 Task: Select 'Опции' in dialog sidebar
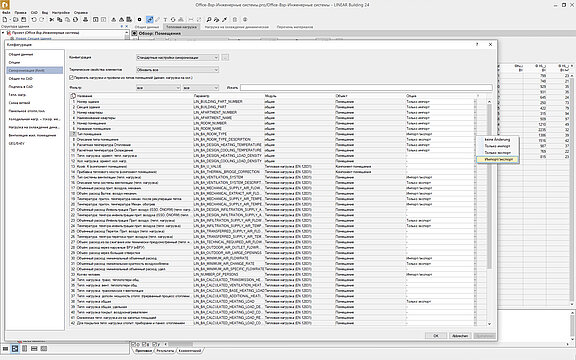(14, 62)
